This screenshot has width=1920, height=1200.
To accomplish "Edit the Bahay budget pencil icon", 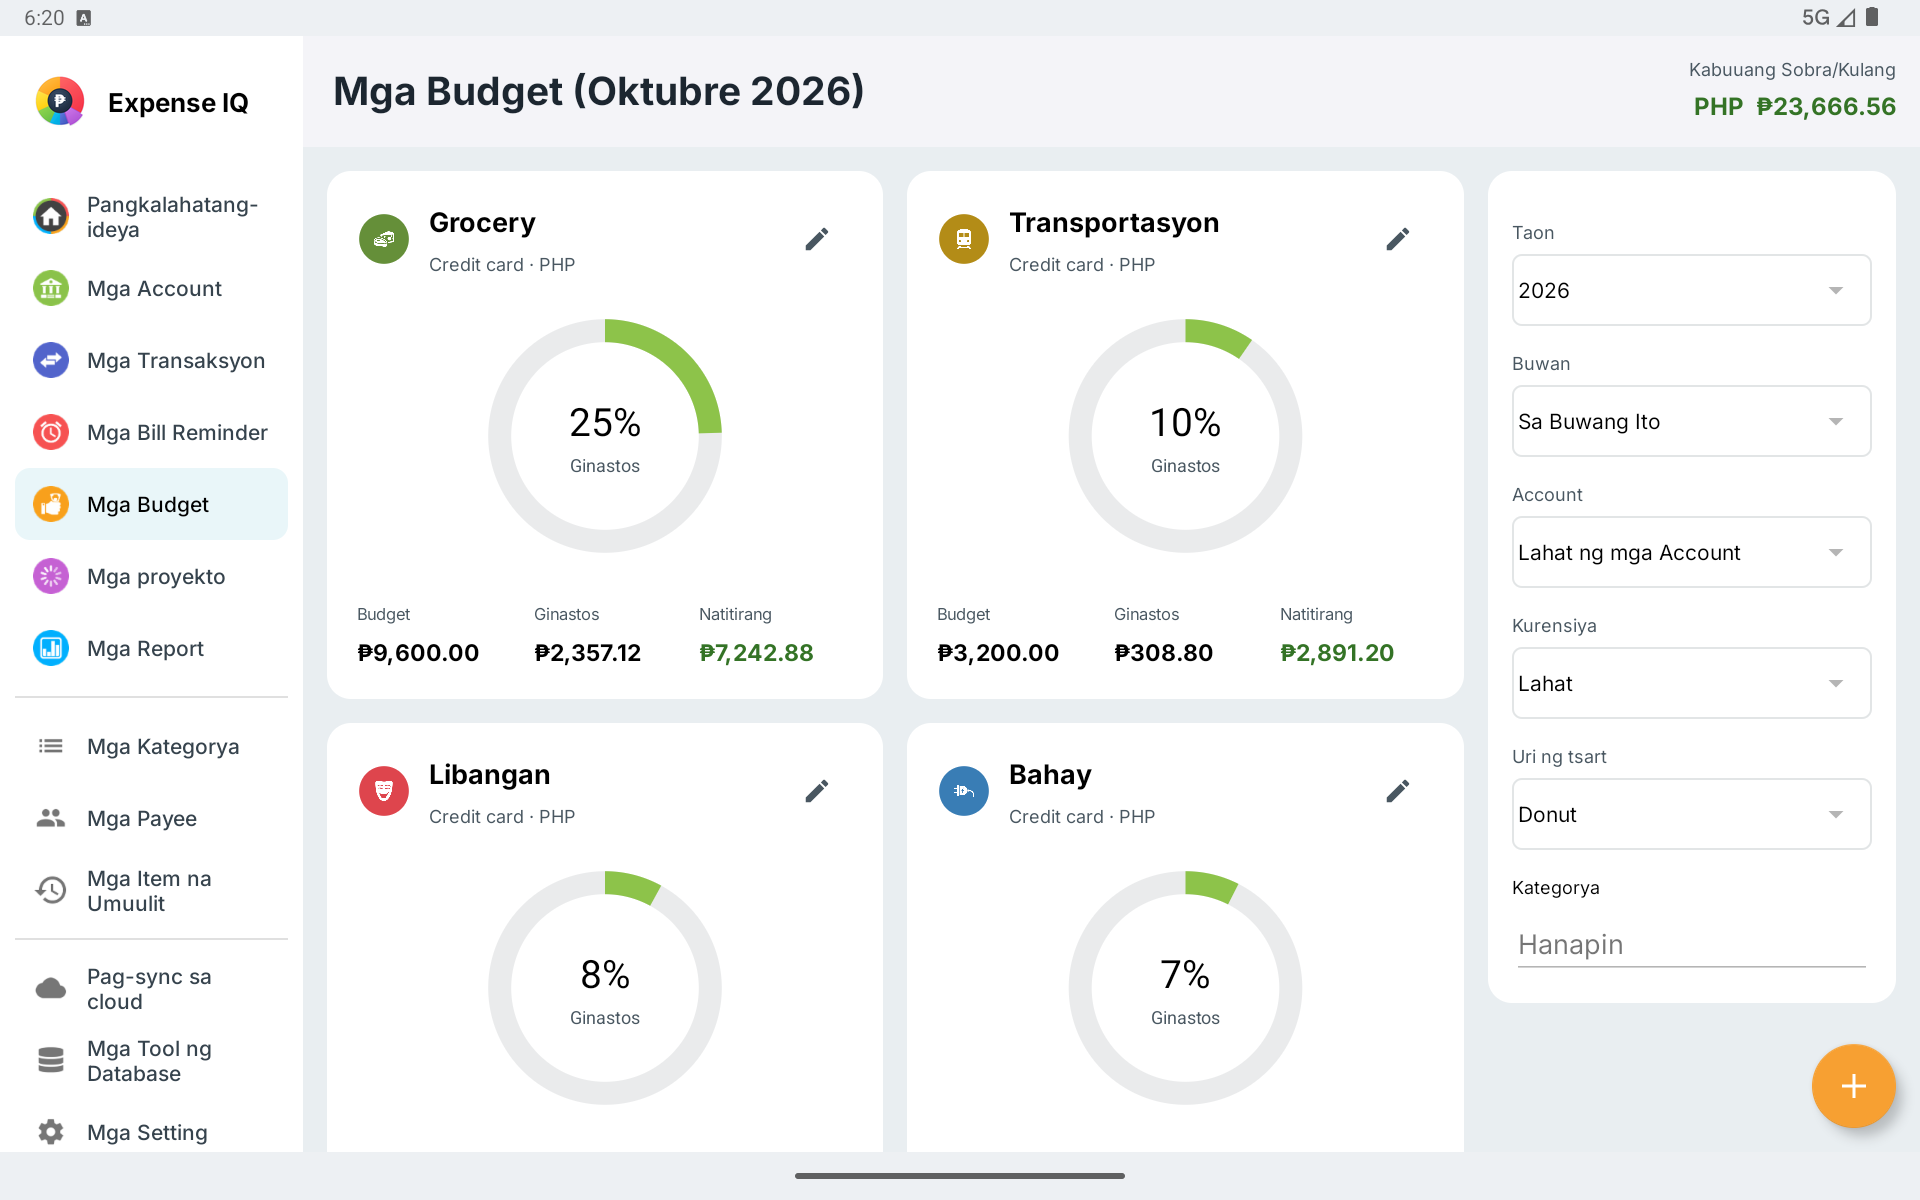I will point(1398,791).
